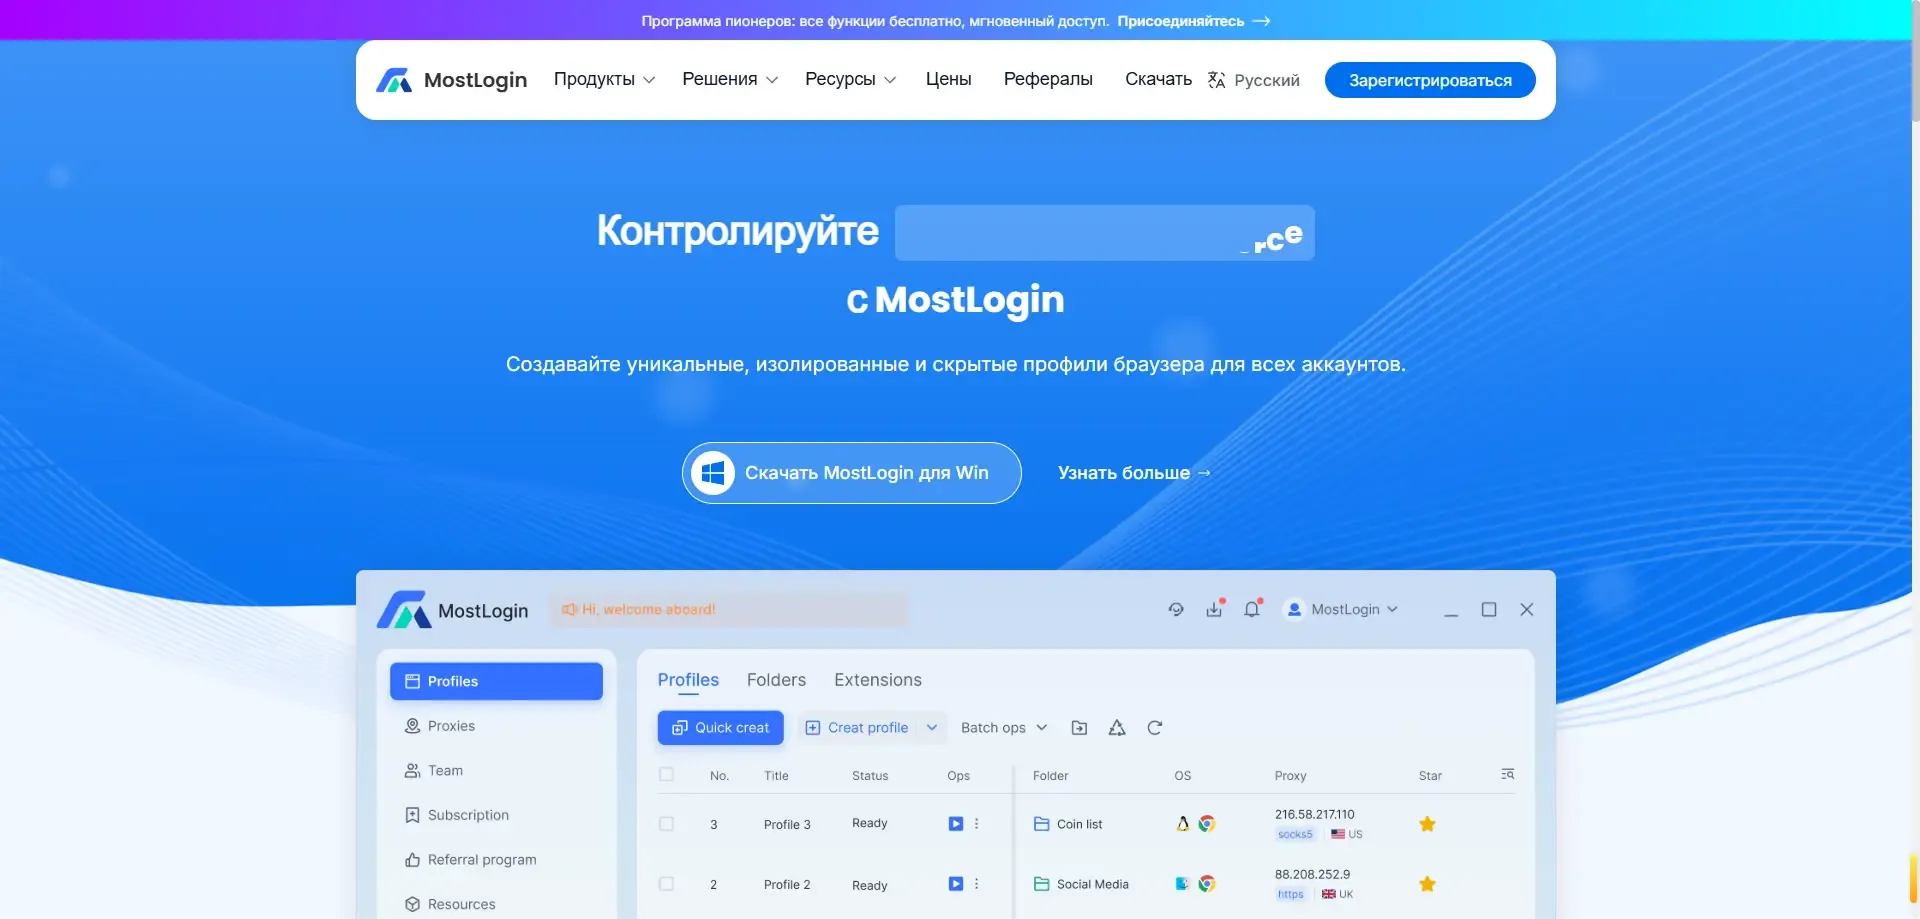Image resolution: width=1920 pixels, height=919 pixels.
Task: Open notifications bell icon
Action: [1252, 609]
